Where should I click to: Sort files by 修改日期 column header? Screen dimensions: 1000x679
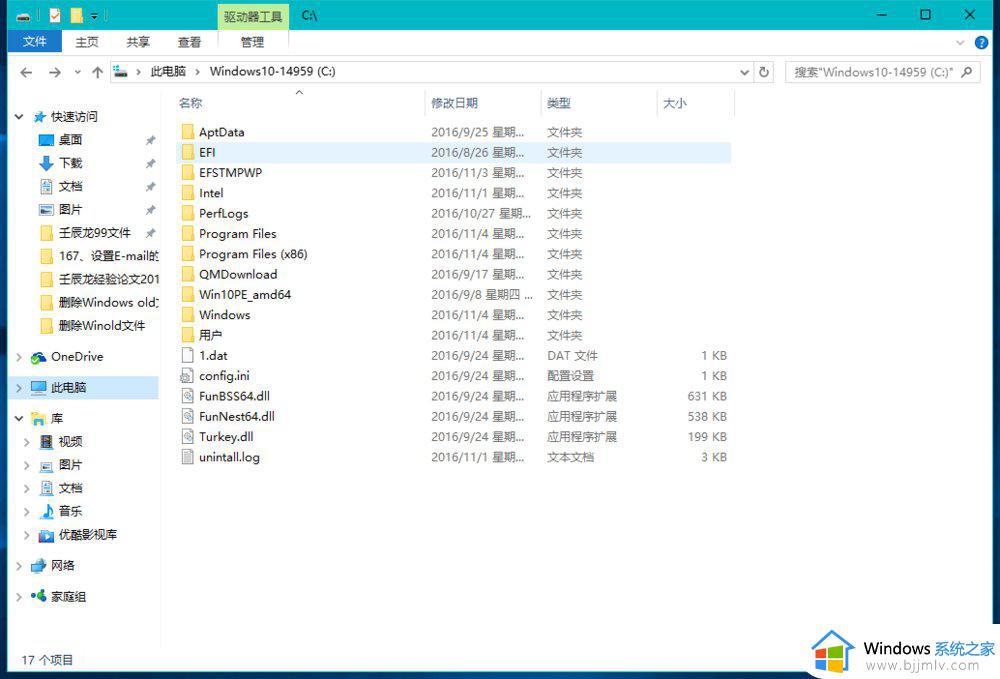(x=483, y=103)
